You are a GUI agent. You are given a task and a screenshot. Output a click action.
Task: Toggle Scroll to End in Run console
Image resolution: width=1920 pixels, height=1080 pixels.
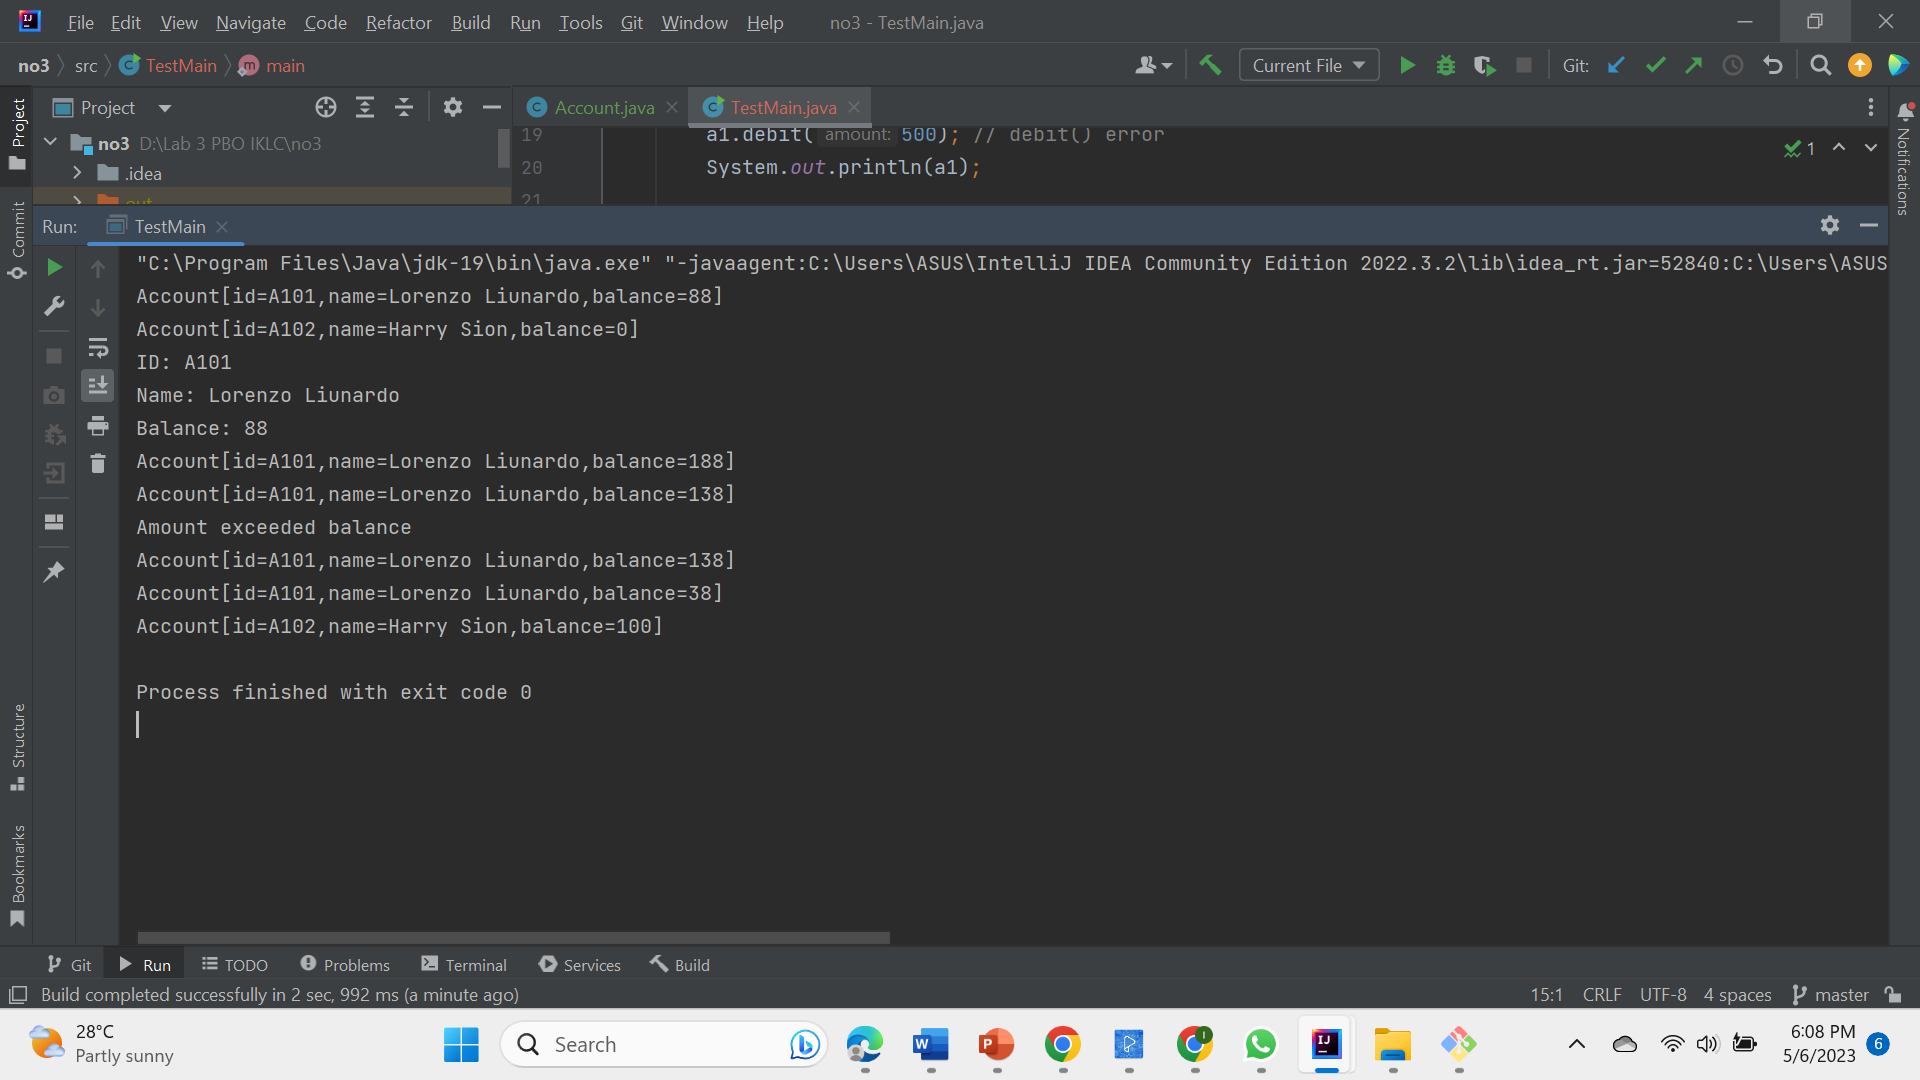pyautogui.click(x=97, y=385)
